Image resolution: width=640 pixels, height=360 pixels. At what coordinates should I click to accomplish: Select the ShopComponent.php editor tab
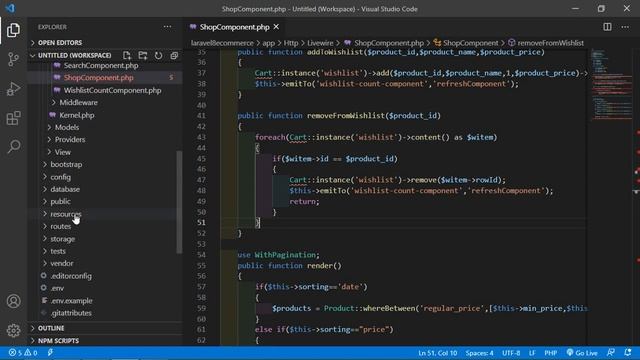click(x=234, y=27)
